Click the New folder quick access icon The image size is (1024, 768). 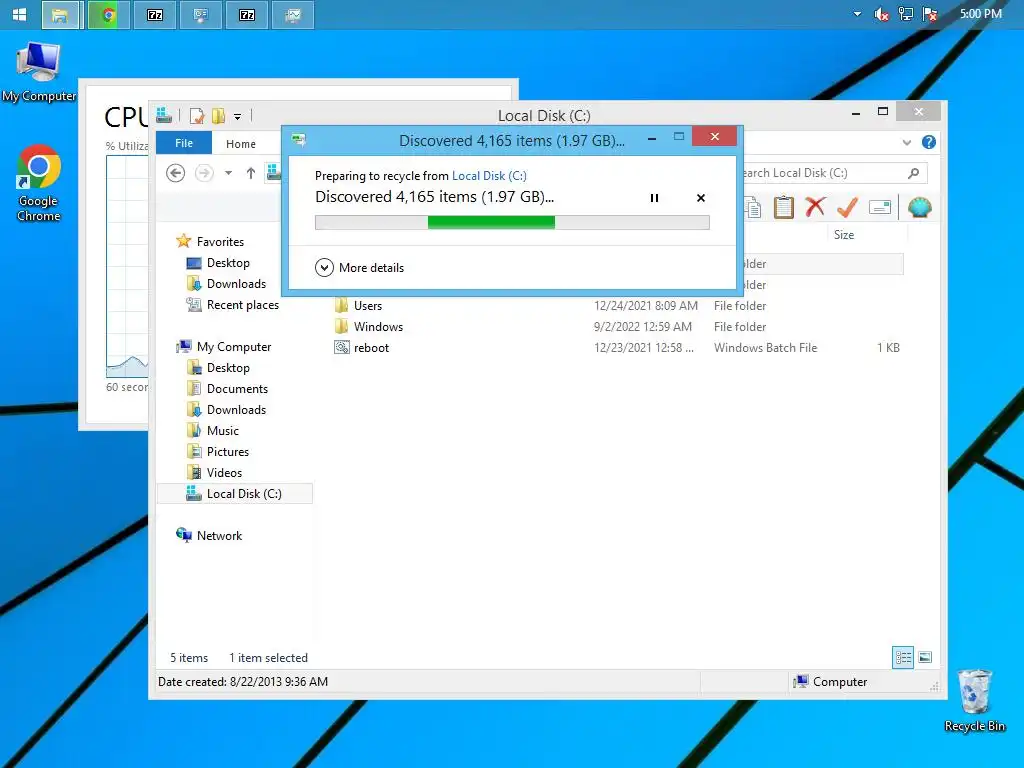click(x=218, y=116)
